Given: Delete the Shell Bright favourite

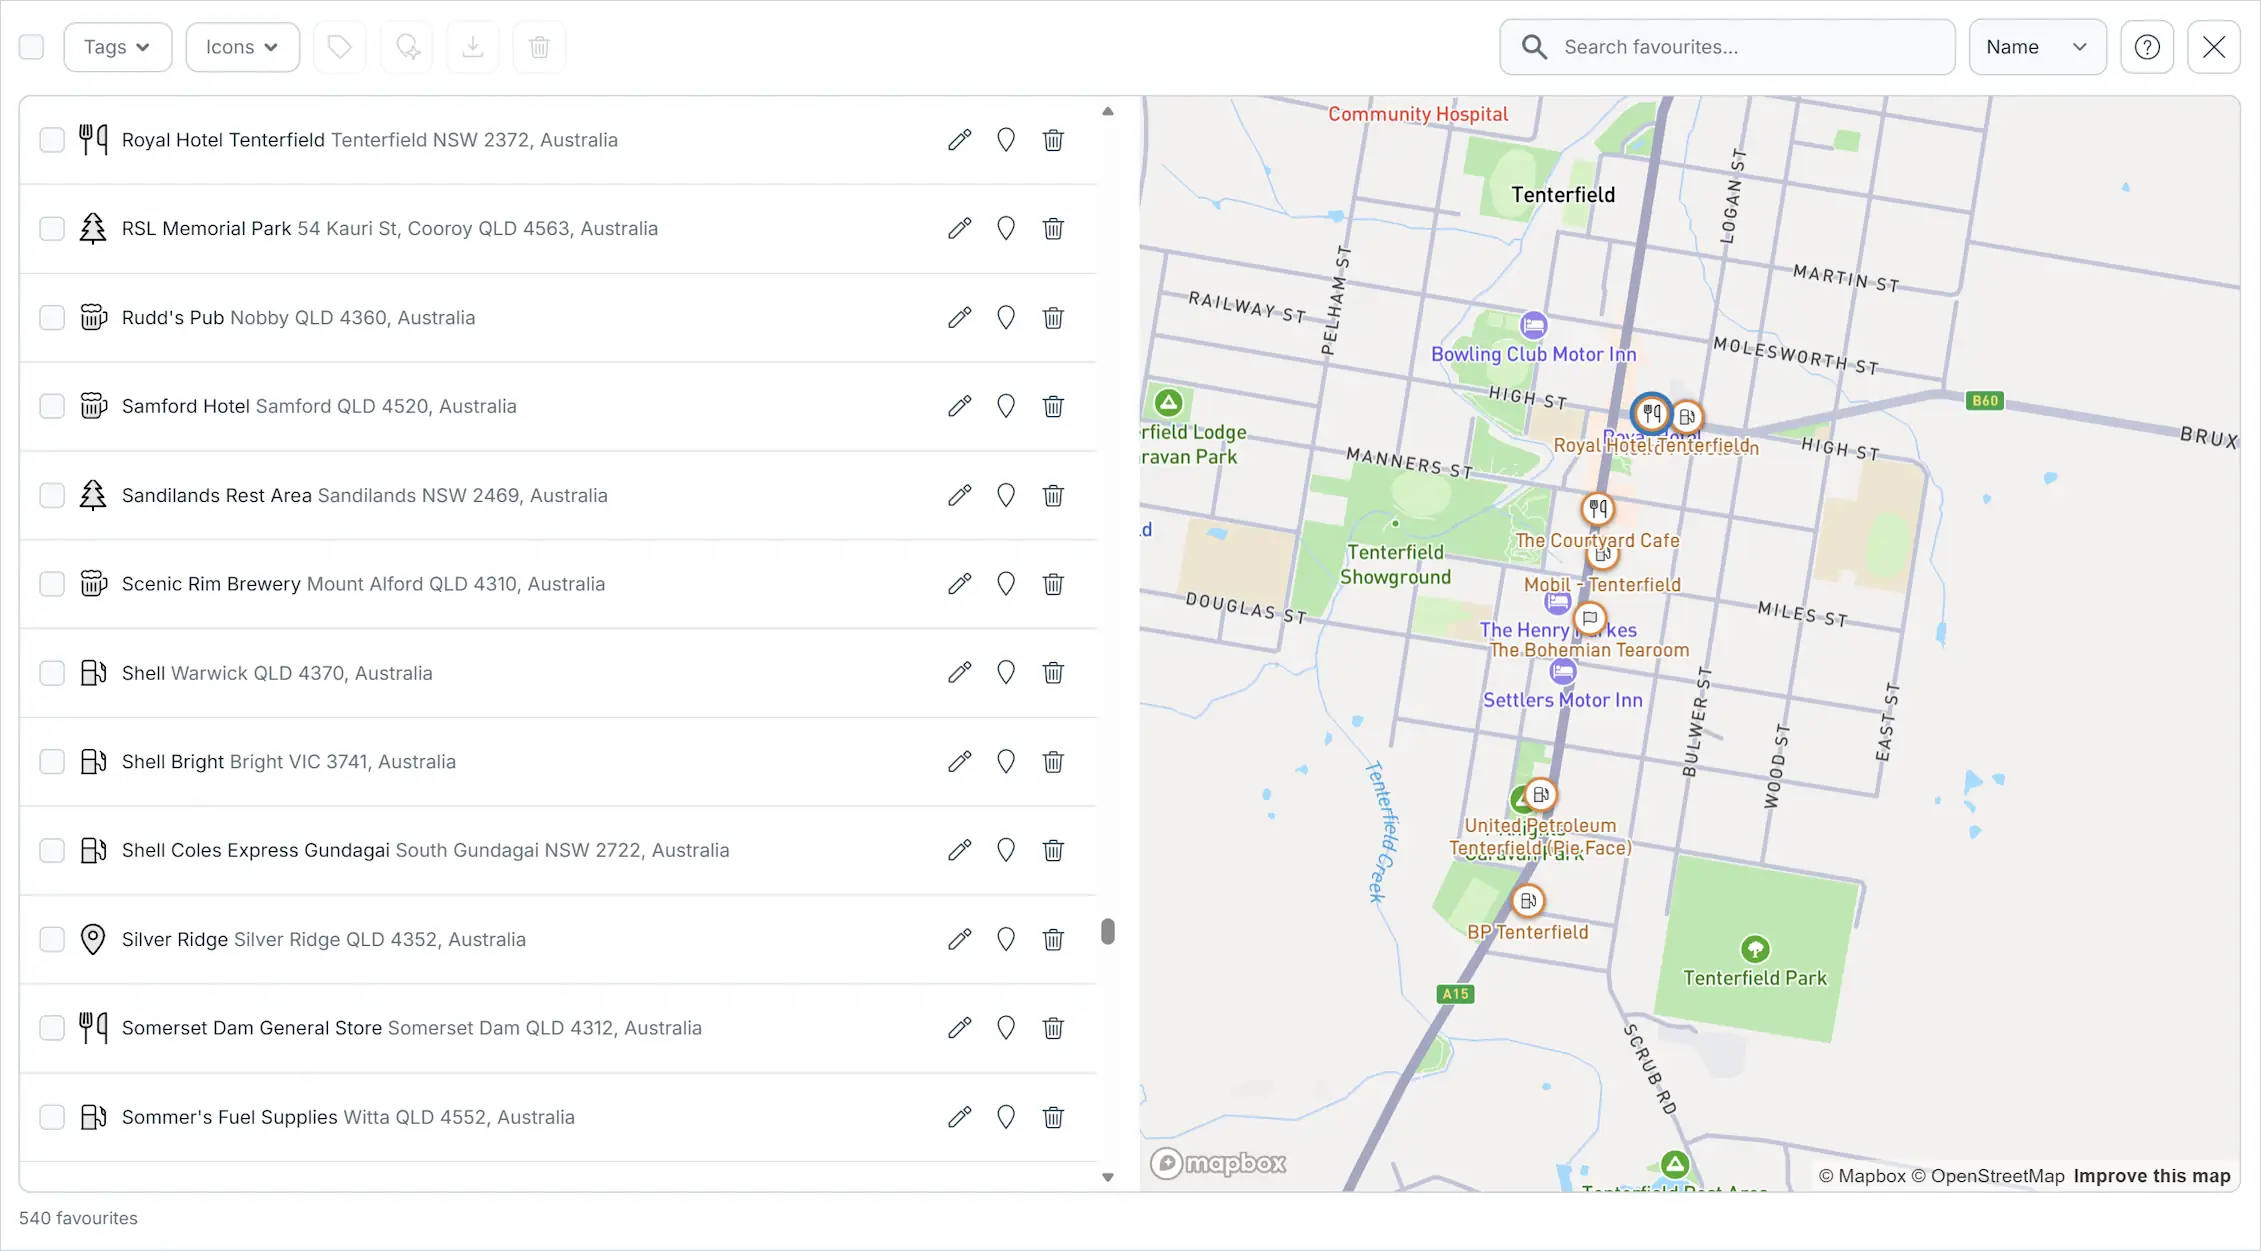Looking at the screenshot, I should pyautogui.click(x=1053, y=762).
